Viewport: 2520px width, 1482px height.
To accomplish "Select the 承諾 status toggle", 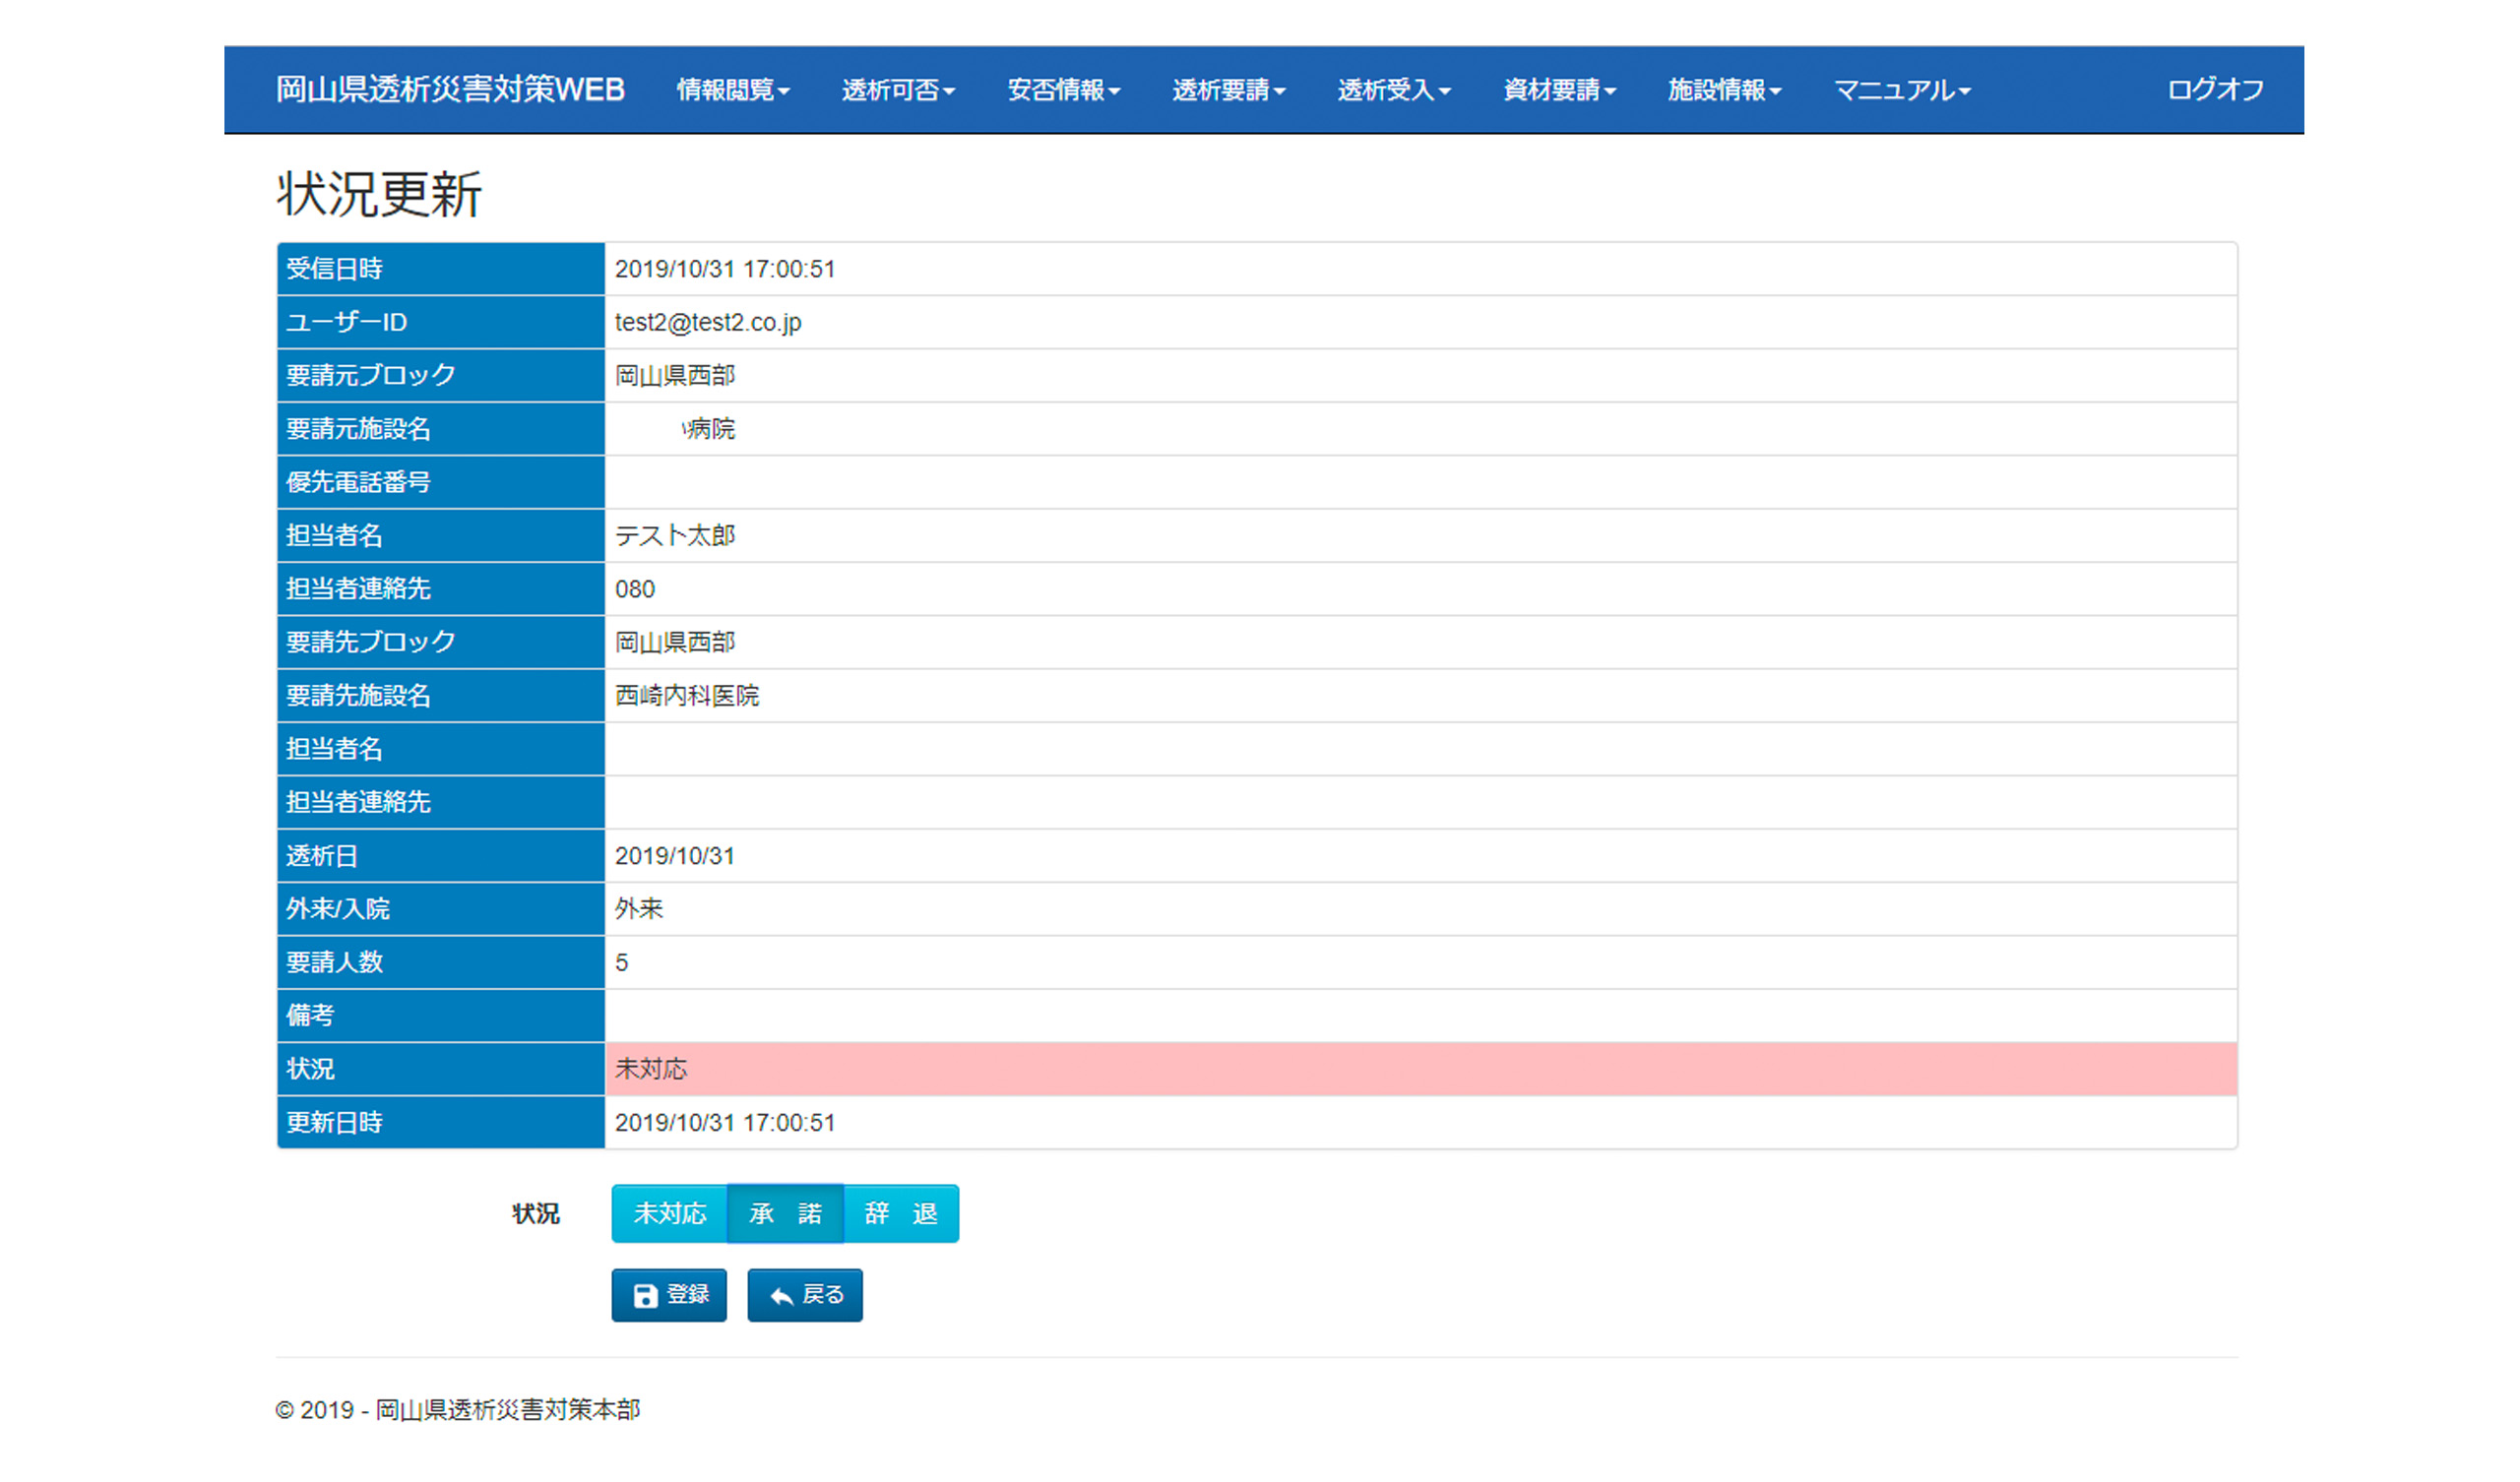I will 785,1213.
